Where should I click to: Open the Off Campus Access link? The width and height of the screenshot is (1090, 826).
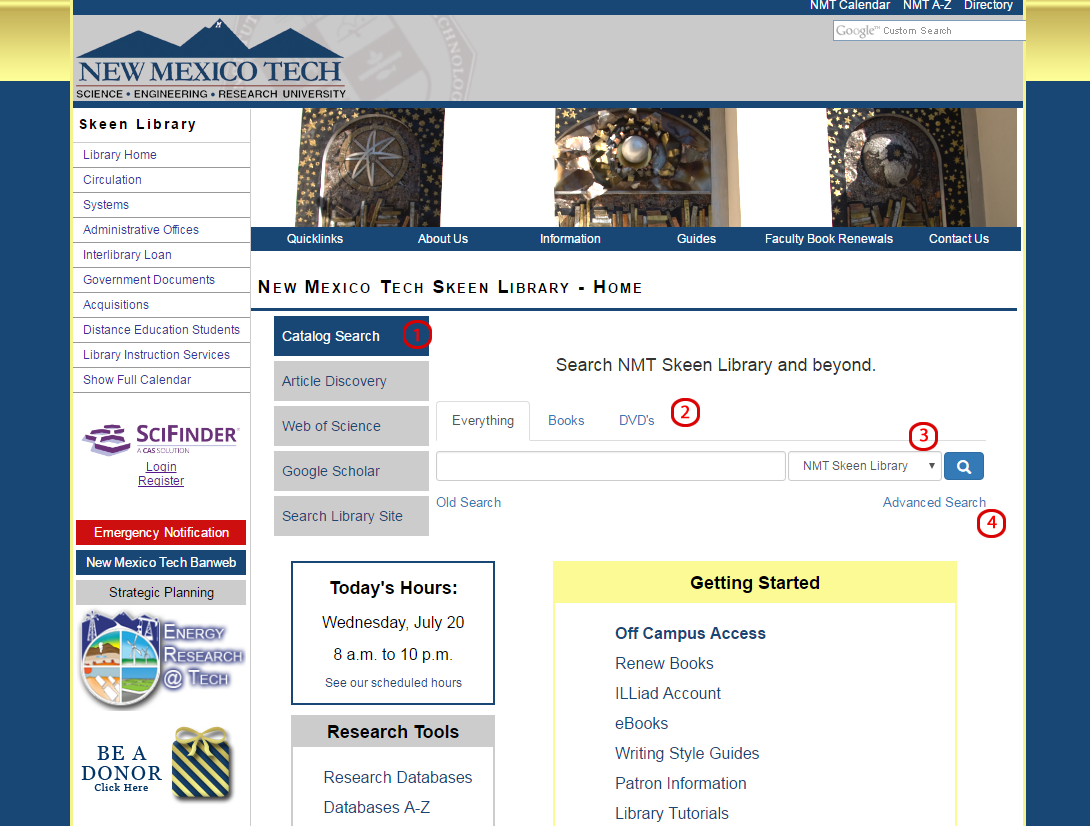tap(690, 633)
